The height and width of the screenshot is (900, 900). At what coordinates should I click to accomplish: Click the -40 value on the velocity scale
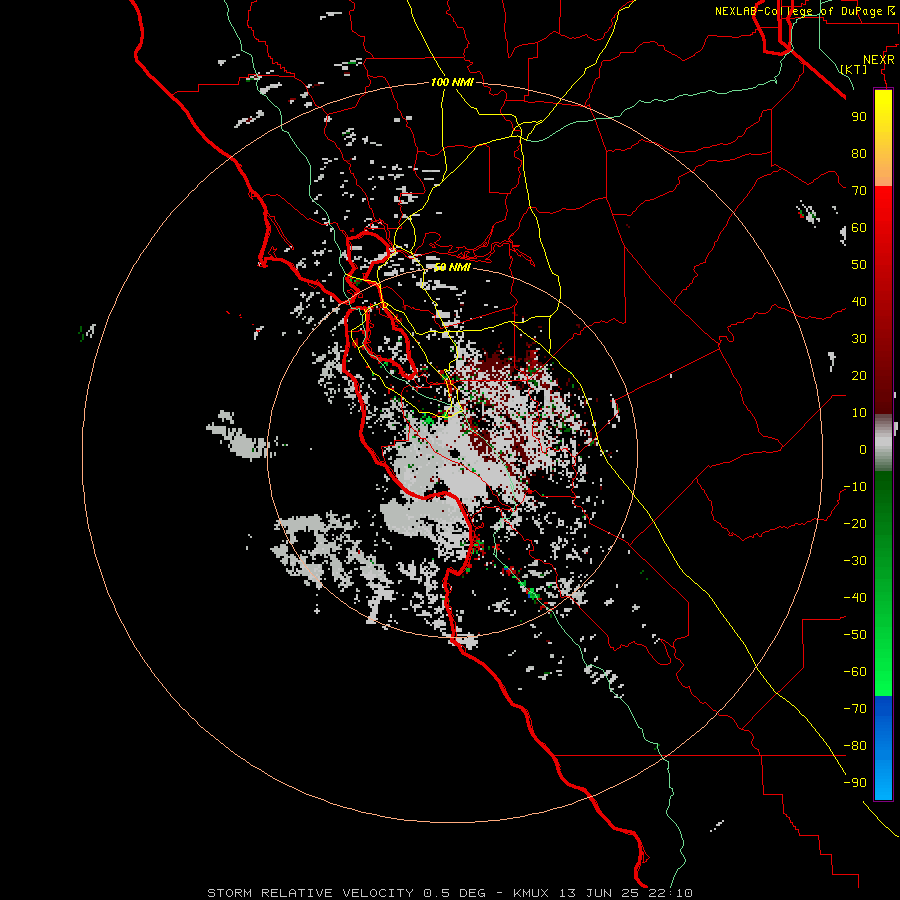pyautogui.click(x=855, y=598)
